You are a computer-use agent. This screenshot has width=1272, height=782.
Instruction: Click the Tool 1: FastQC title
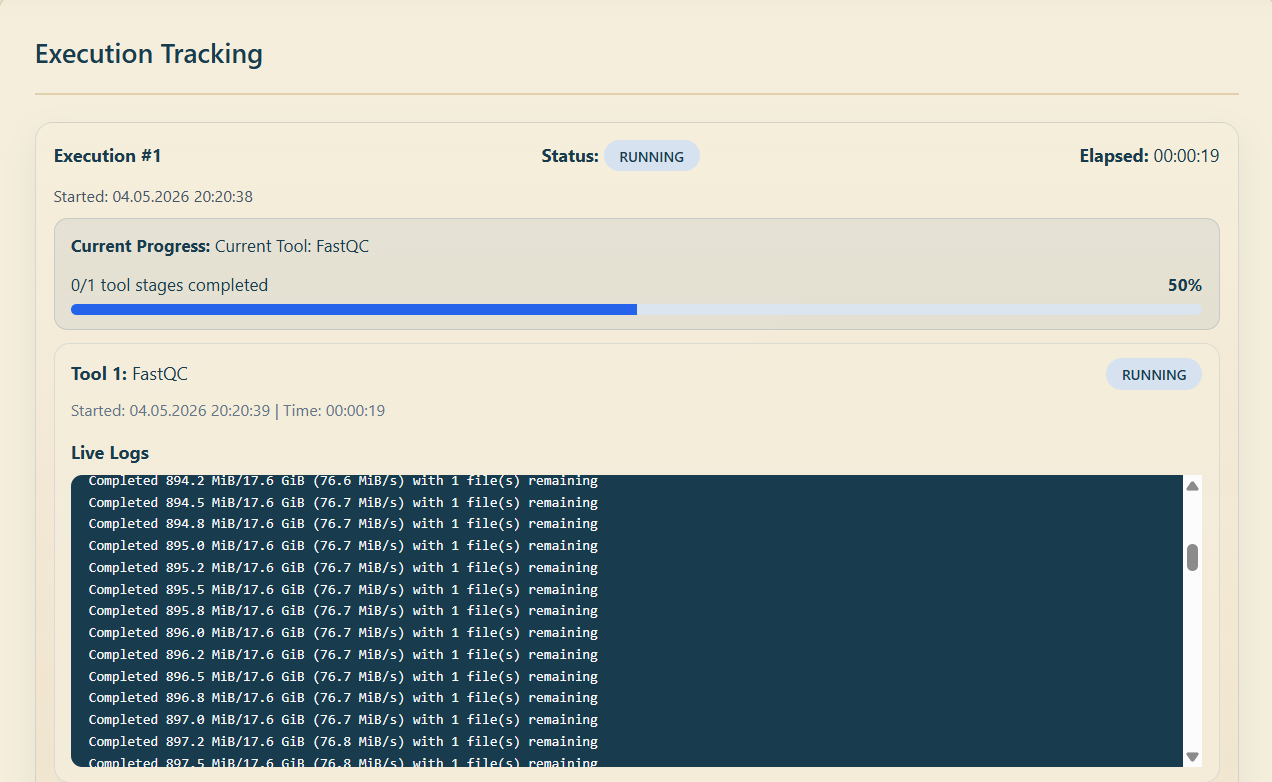tap(129, 374)
